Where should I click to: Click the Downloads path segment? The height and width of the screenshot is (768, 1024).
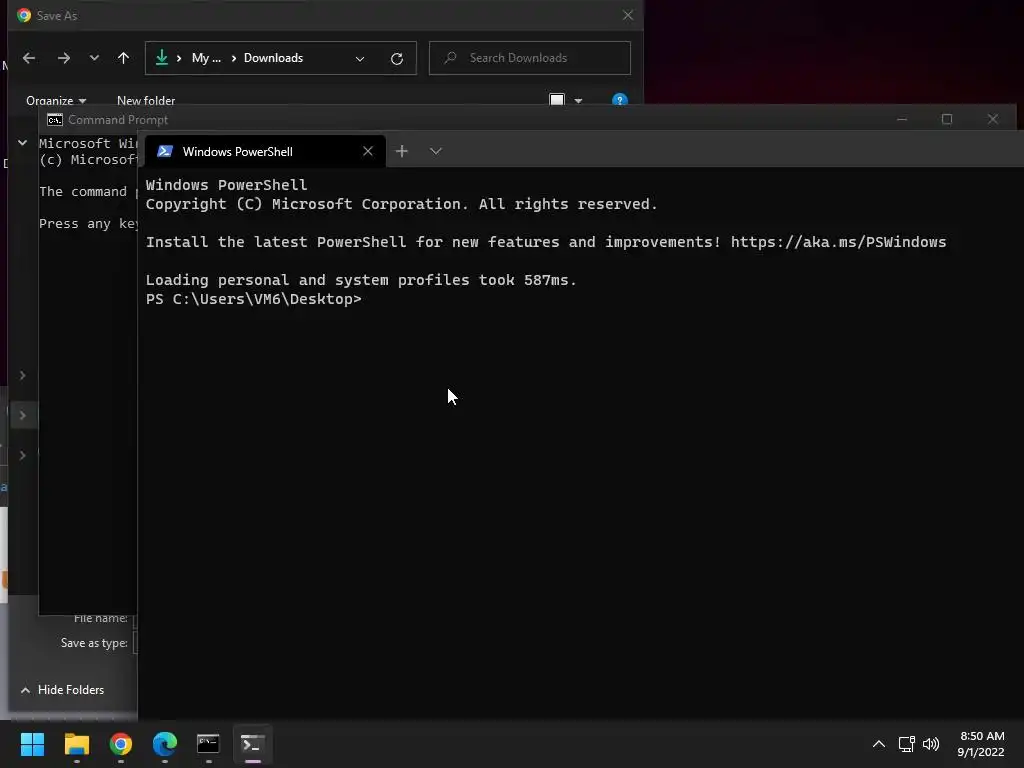coord(273,58)
